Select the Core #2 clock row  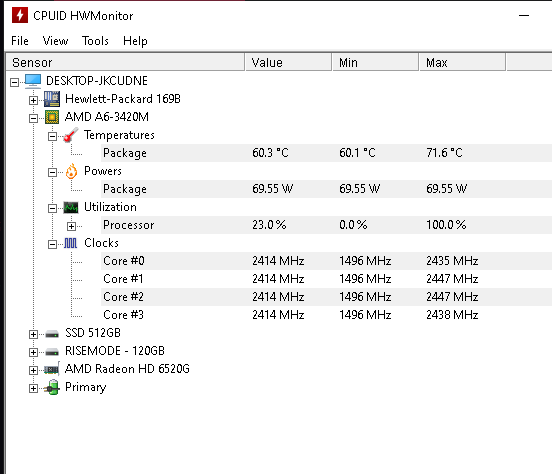coord(326,297)
